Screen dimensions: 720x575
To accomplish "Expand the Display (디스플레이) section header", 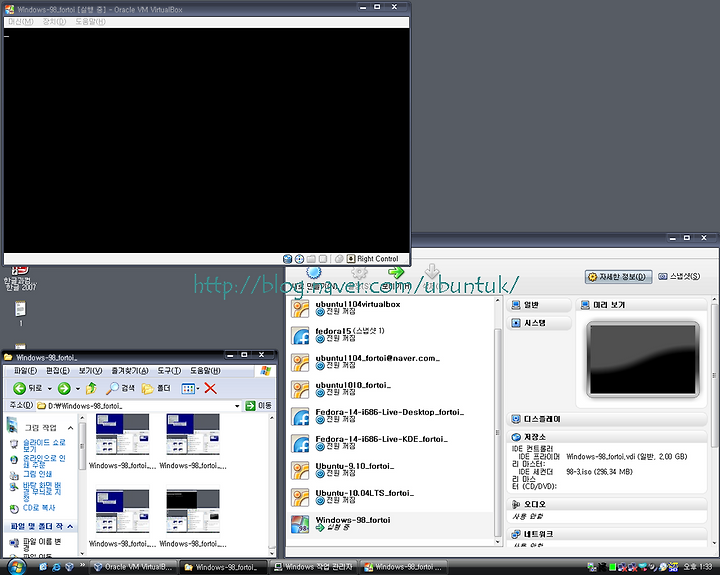I will 607,419.
